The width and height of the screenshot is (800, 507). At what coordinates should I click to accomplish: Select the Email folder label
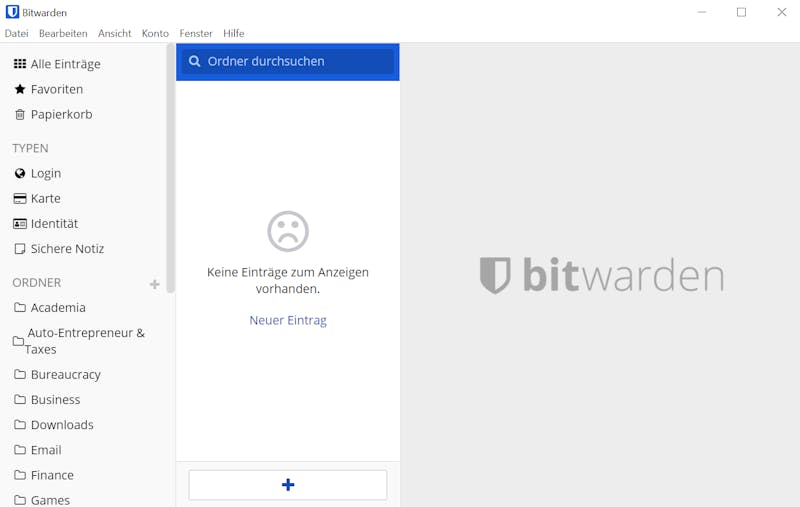click(46, 450)
